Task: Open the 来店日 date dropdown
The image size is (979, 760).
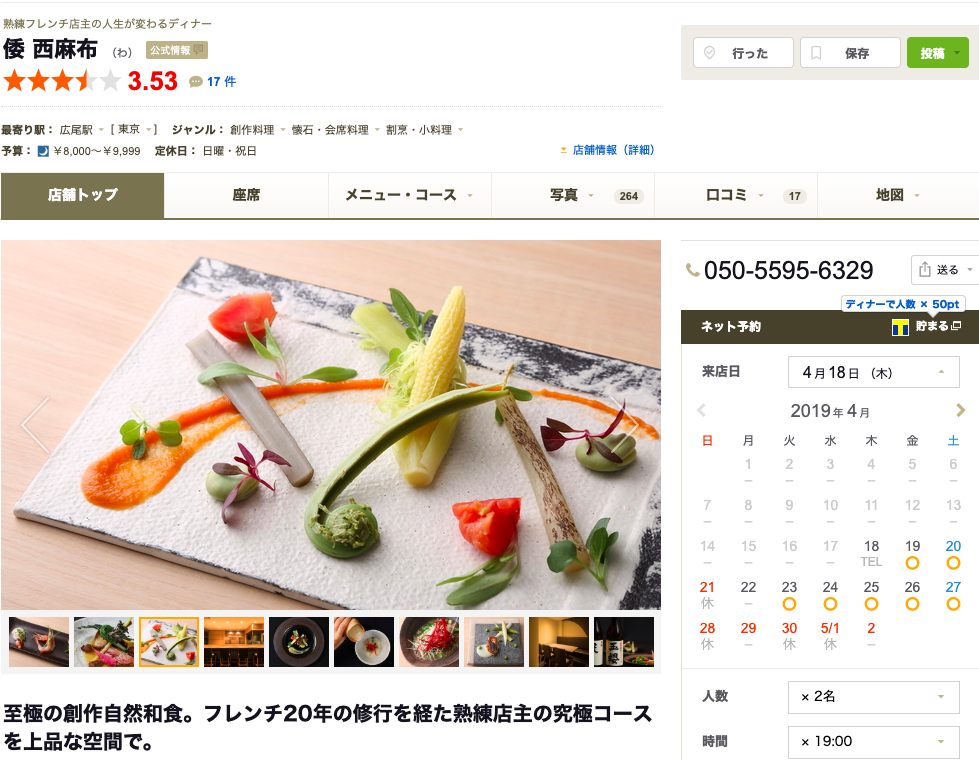Action: click(x=873, y=373)
